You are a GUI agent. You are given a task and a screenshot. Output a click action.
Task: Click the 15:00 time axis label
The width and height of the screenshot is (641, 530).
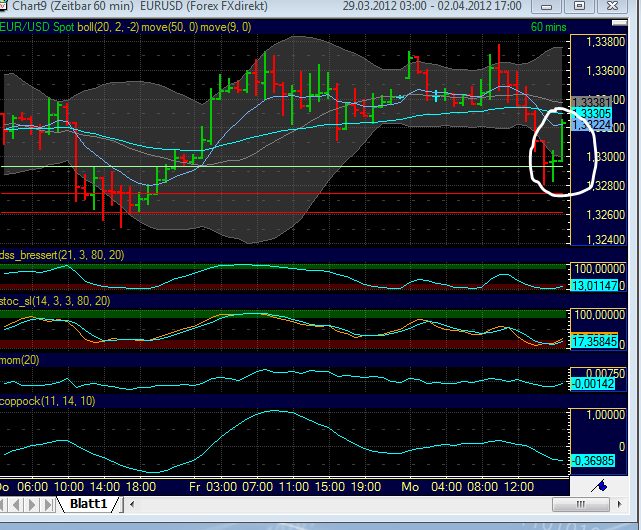(330, 487)
